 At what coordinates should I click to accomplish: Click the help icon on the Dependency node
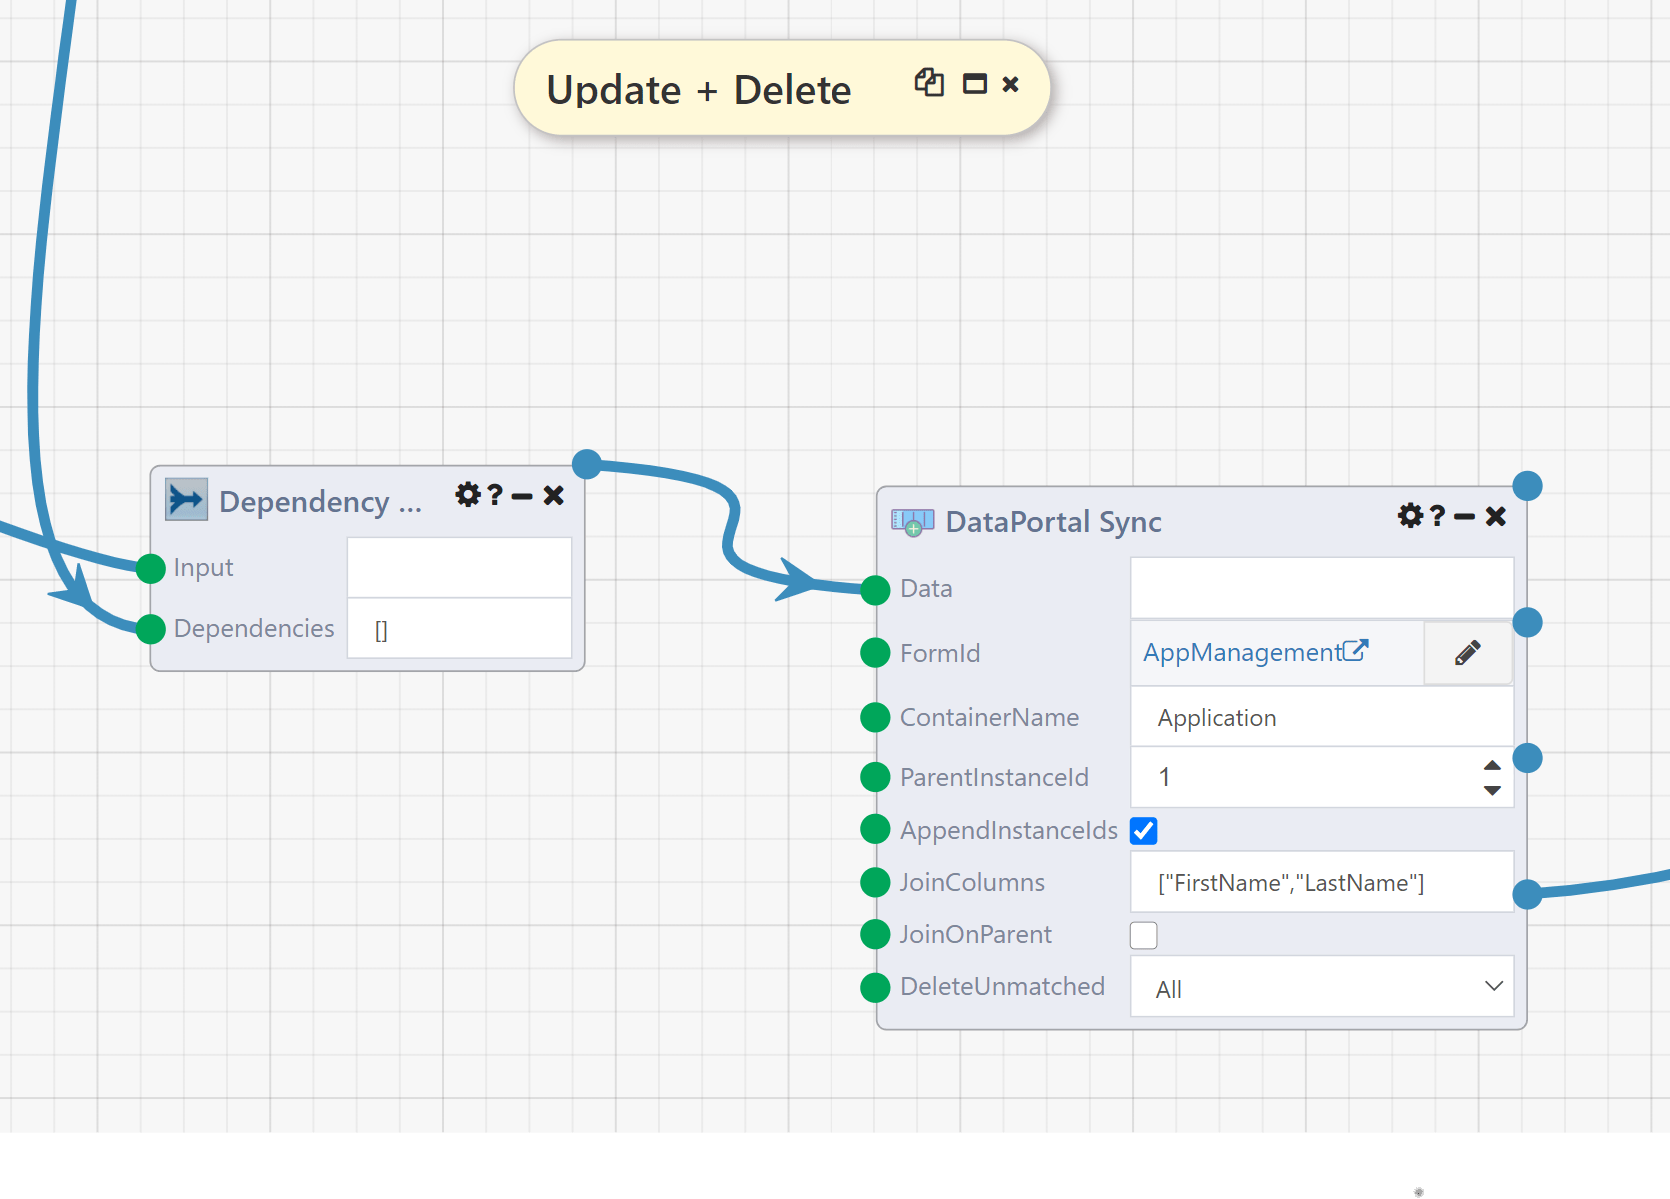tap(496, 495)
